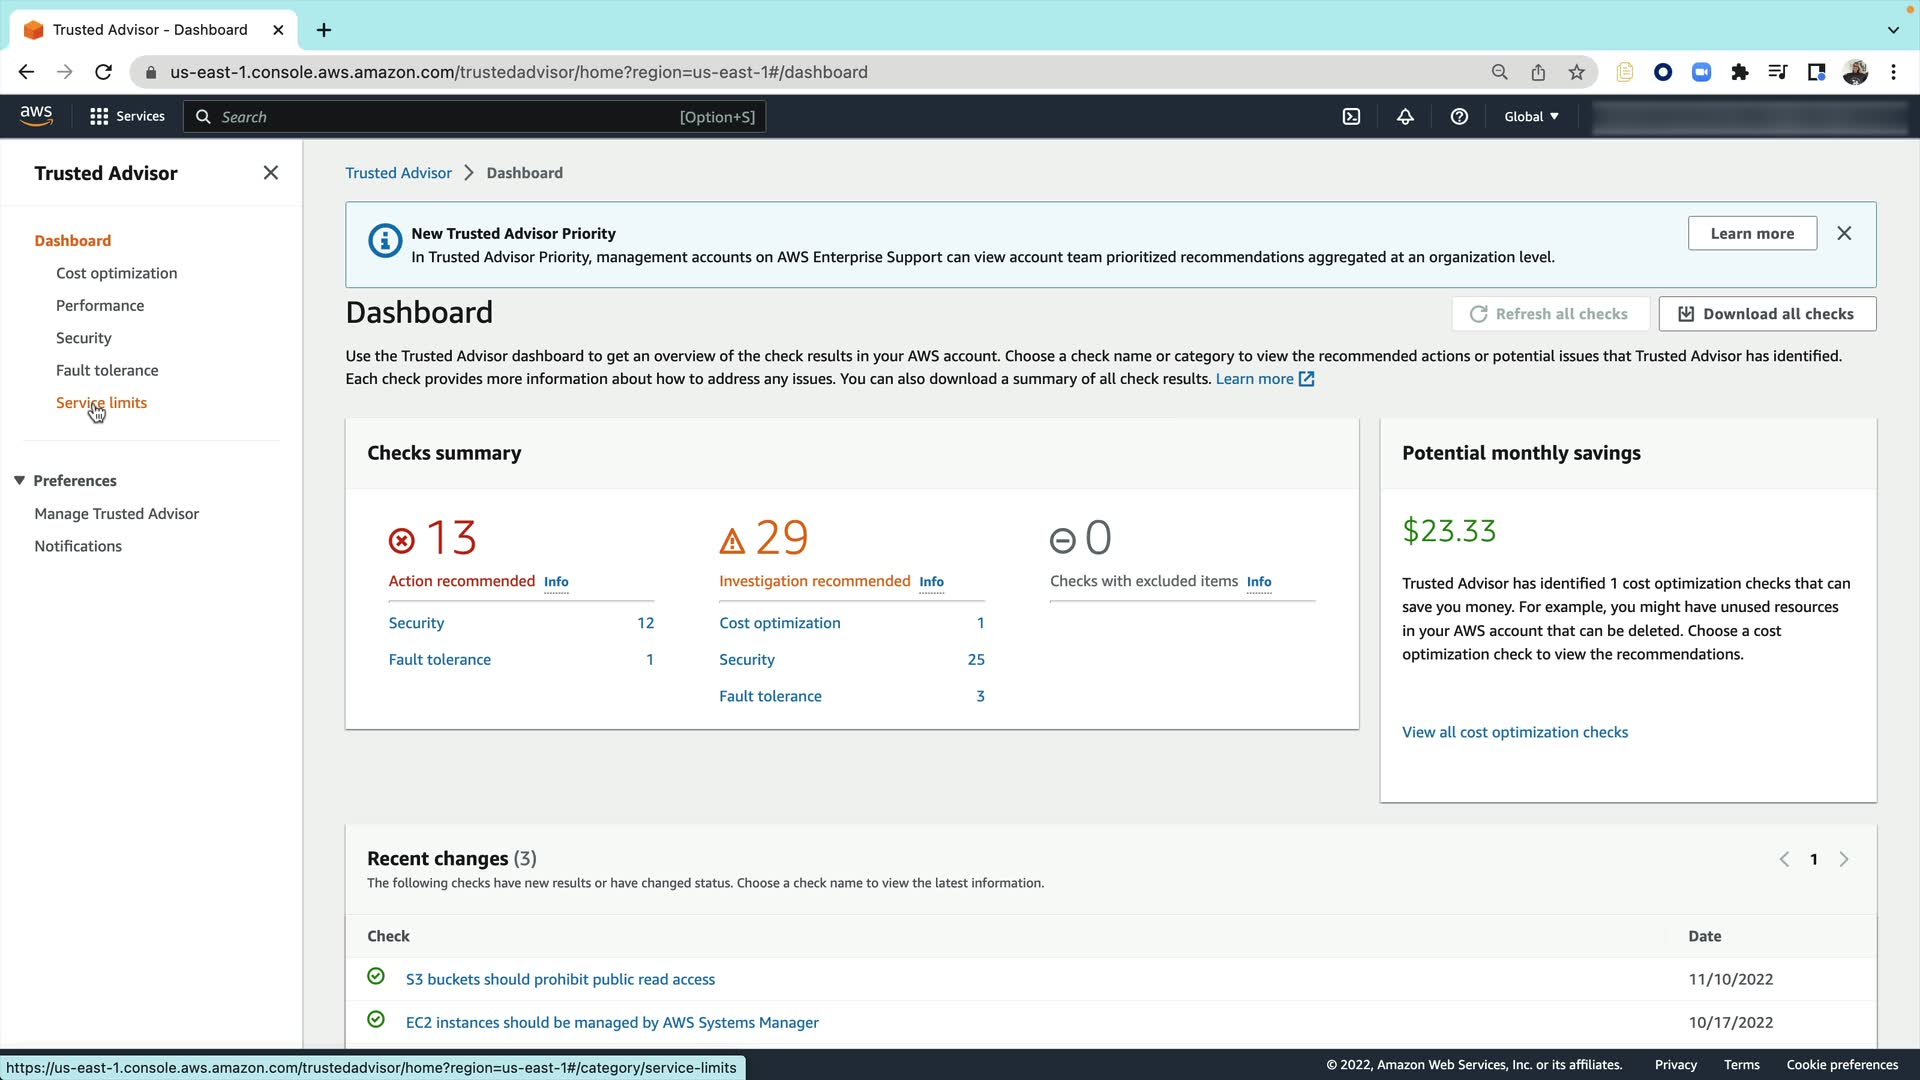Screen dimensions: 1920x1080
Task: Open Service limits in the sidebar
Action: click(x=101, y=403)
